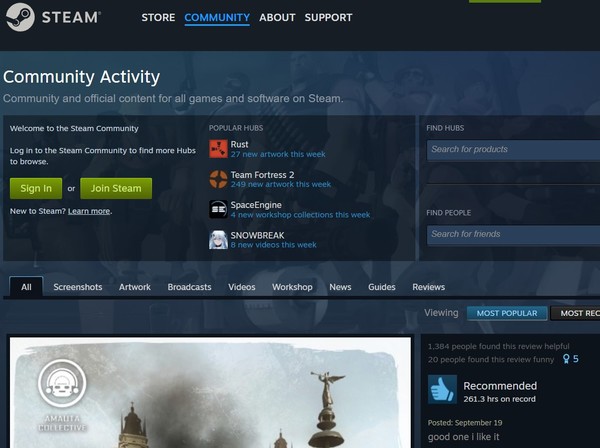Switch to the Workshop tab
The width and height of the screenshot is (600, 448).
[x=292, y=287]
